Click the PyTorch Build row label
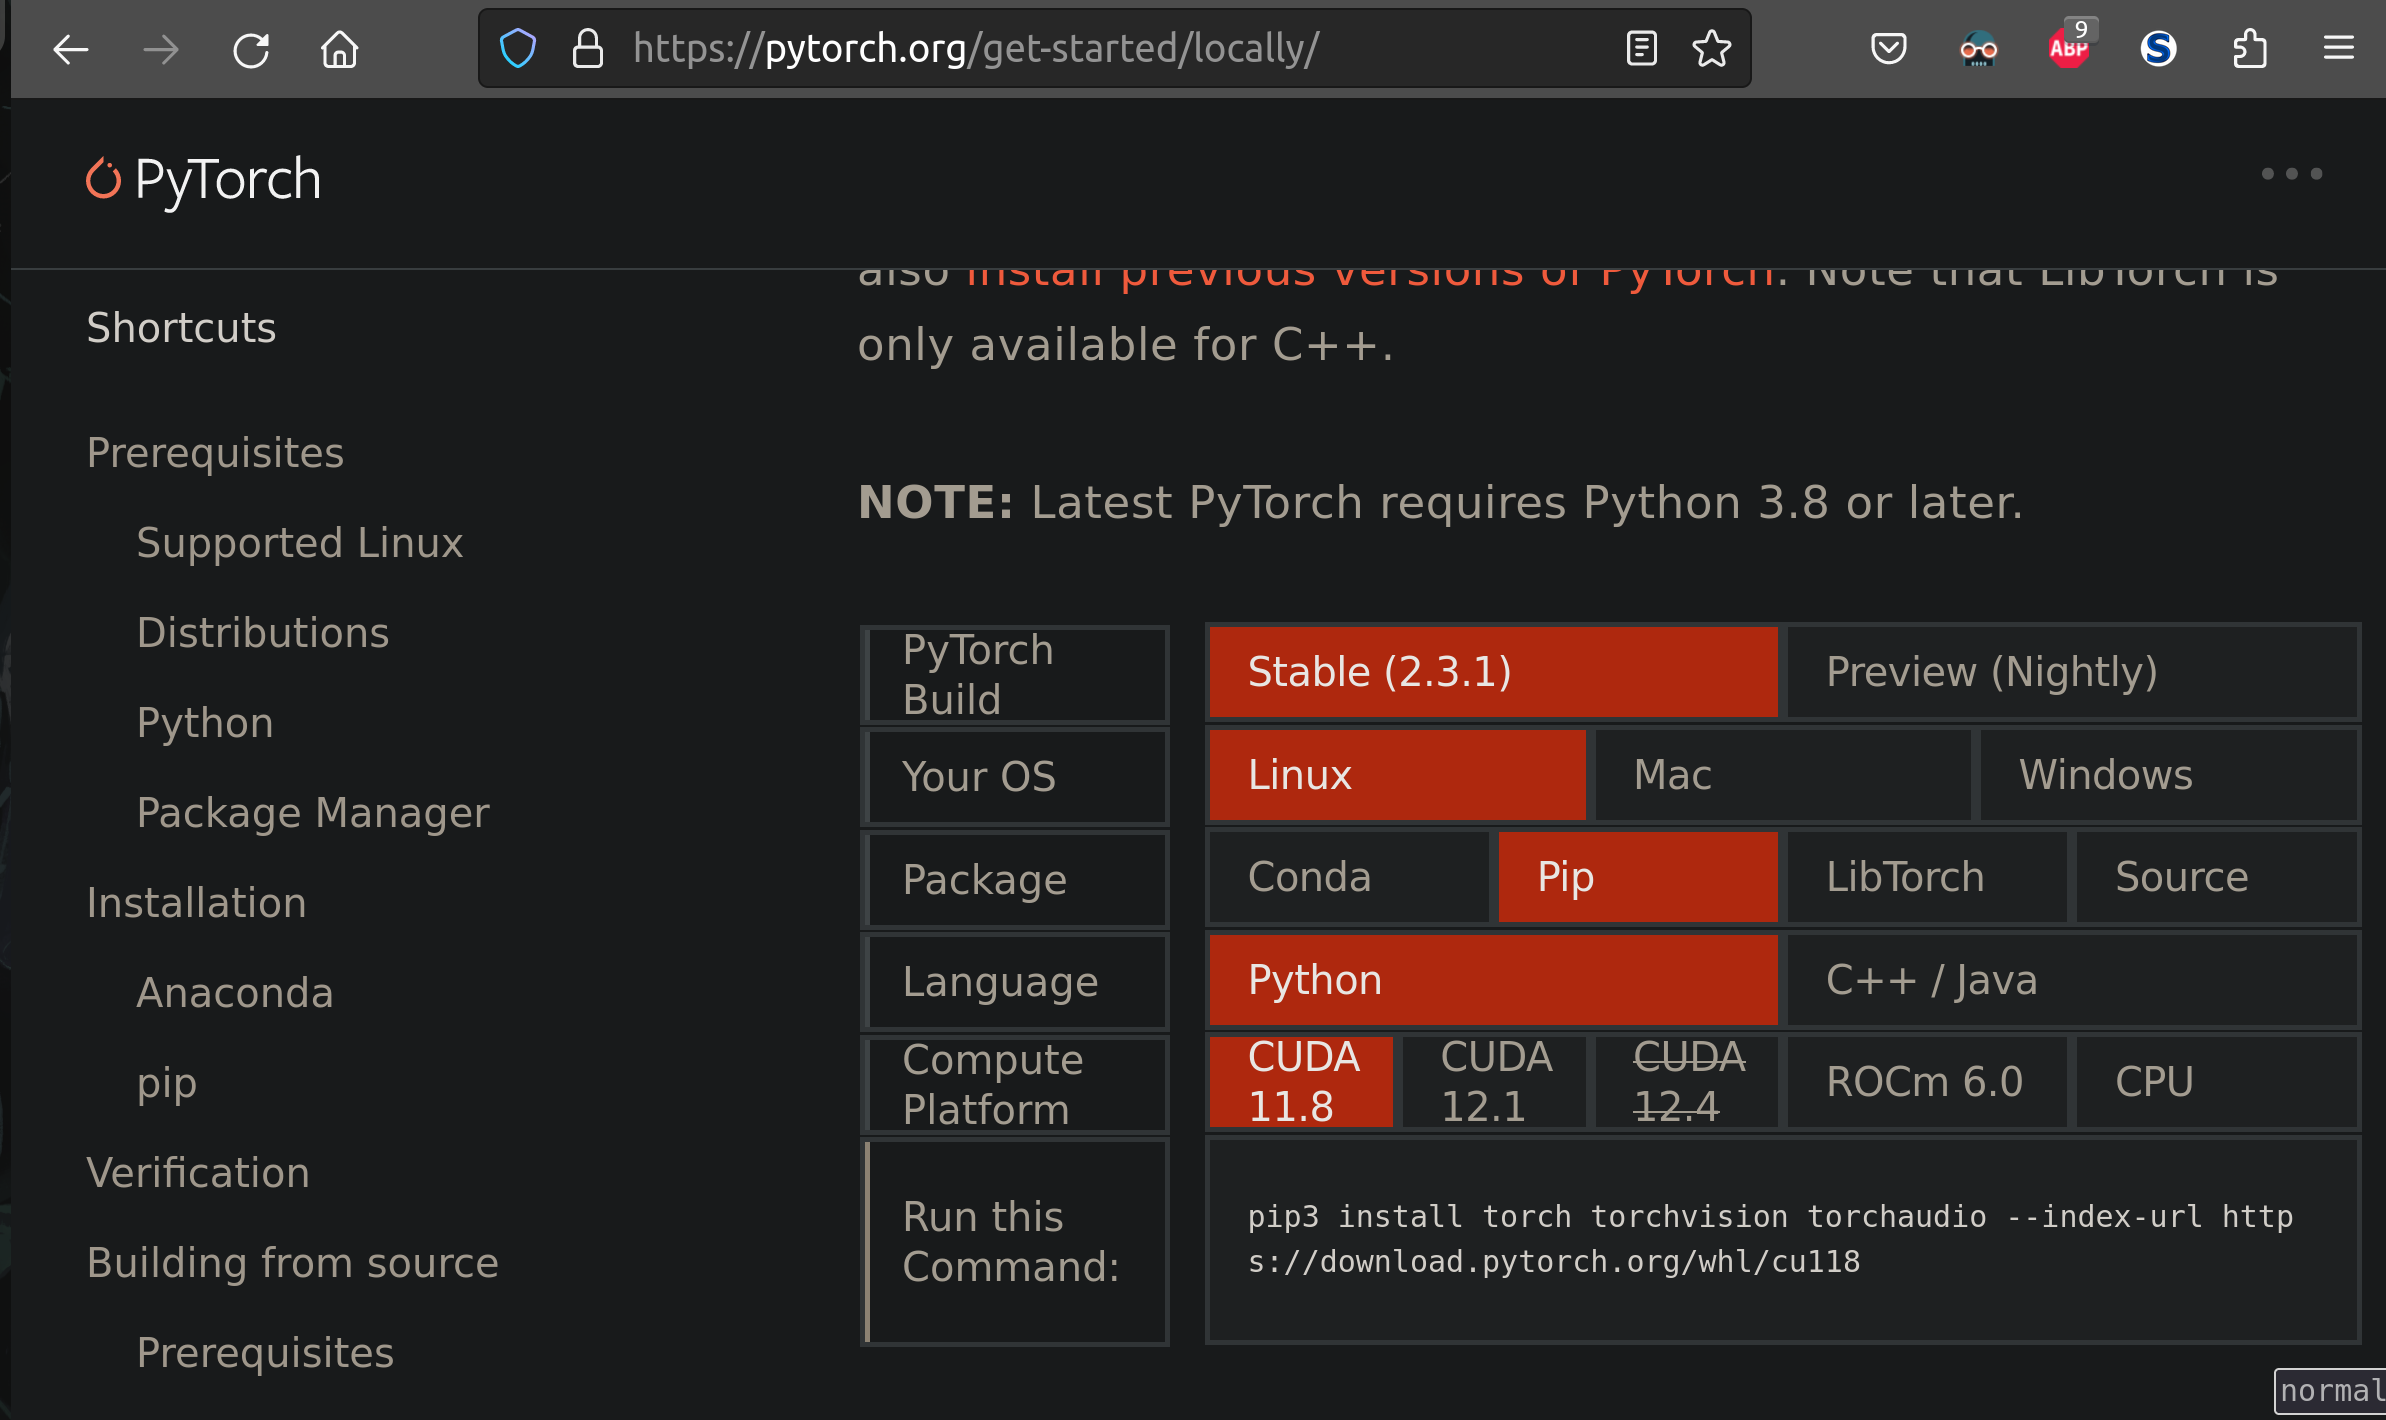 [1016, 674]
